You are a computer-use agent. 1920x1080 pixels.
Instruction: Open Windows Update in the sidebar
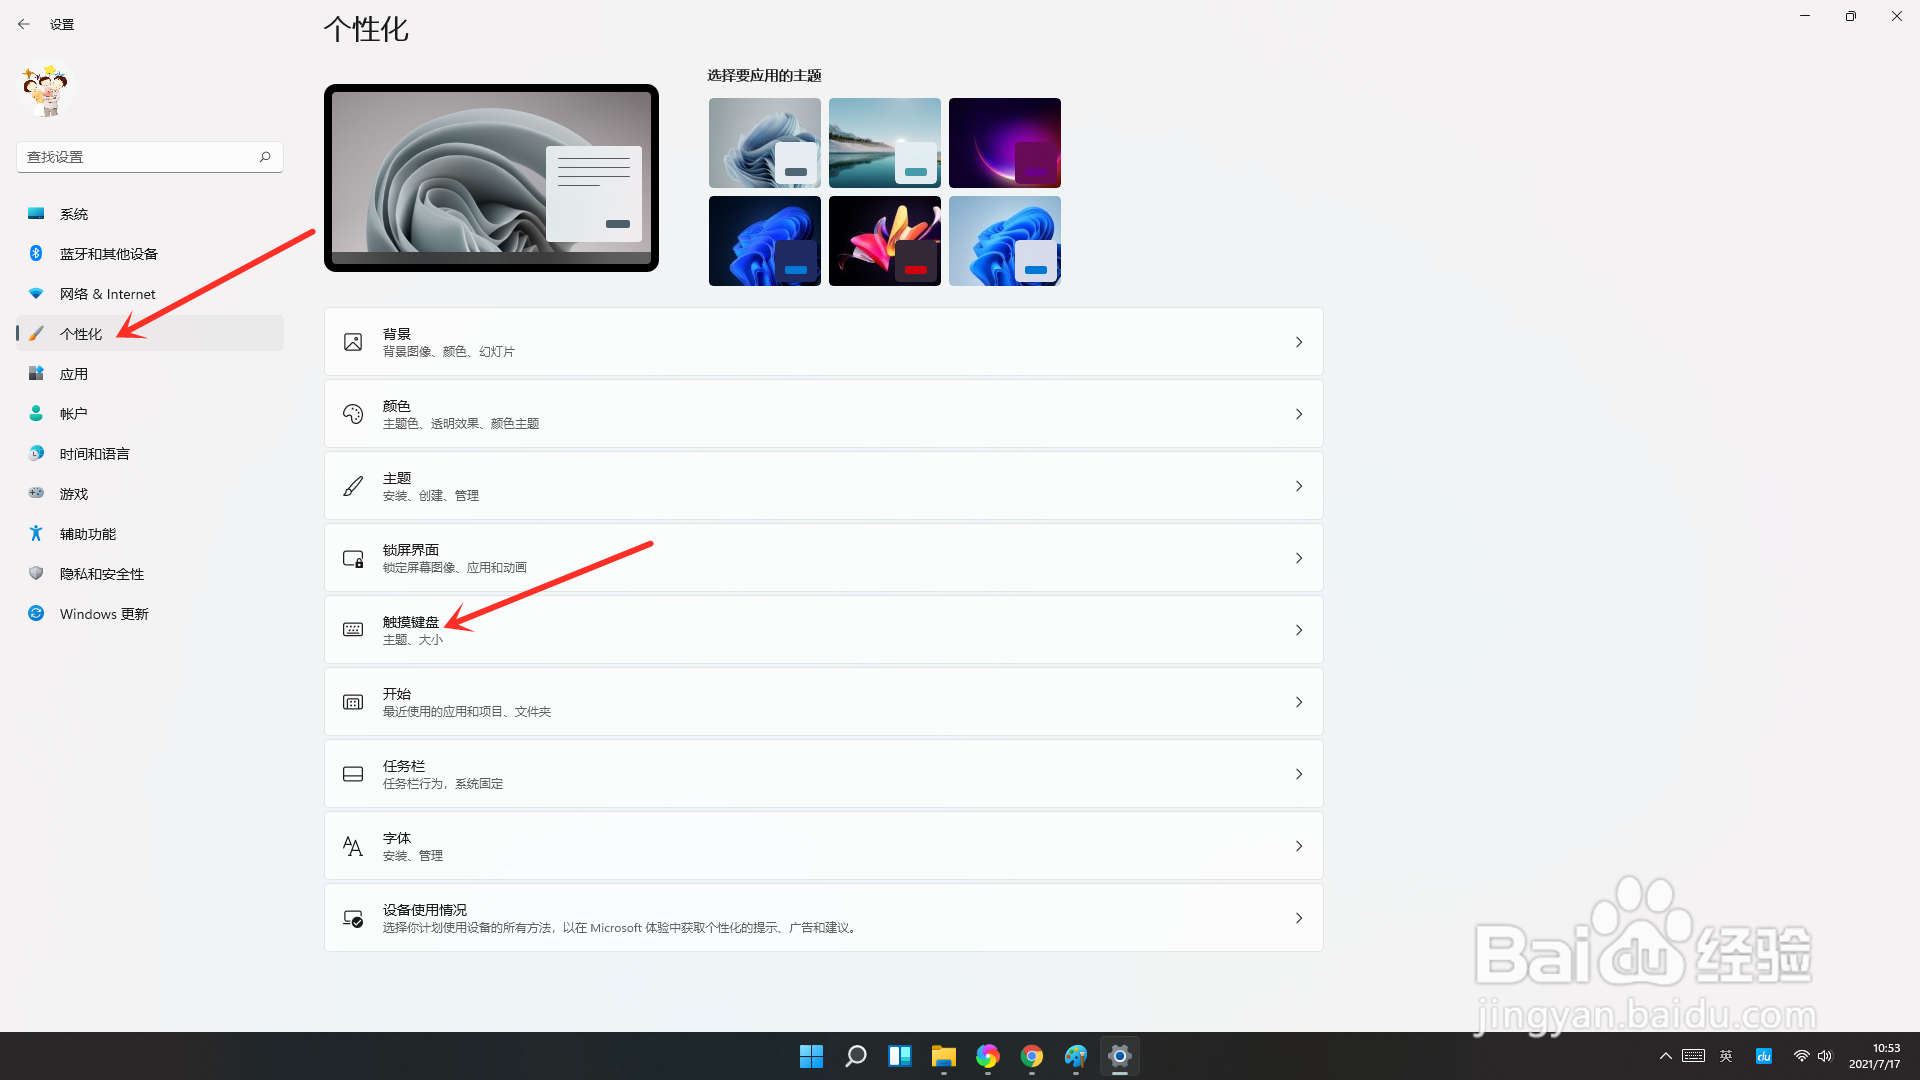point(104,614)
